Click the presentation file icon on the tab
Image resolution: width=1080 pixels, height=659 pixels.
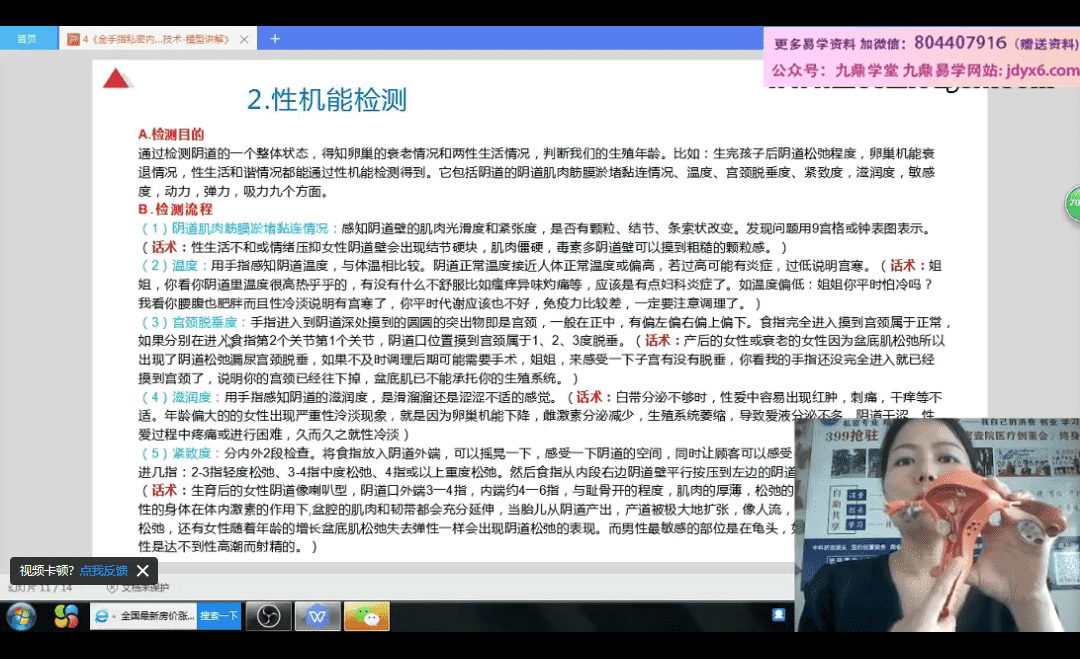[74, 39]
